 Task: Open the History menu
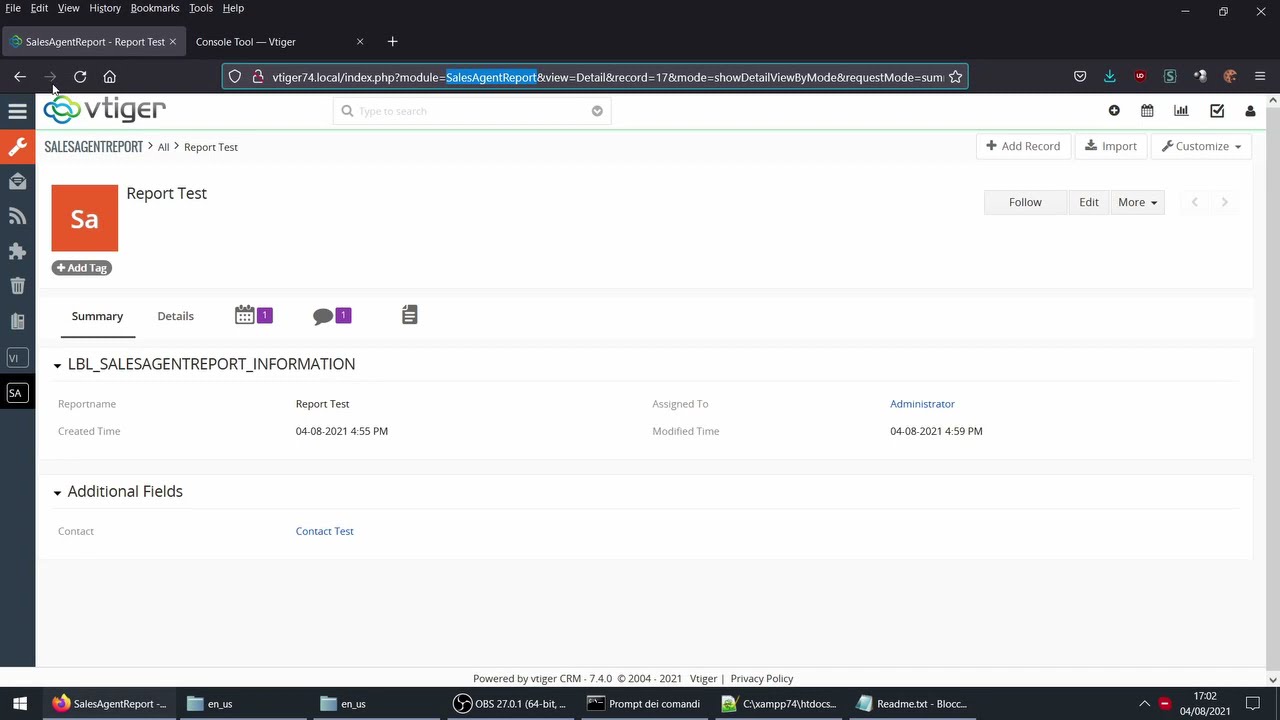click(x=105, y=8)
